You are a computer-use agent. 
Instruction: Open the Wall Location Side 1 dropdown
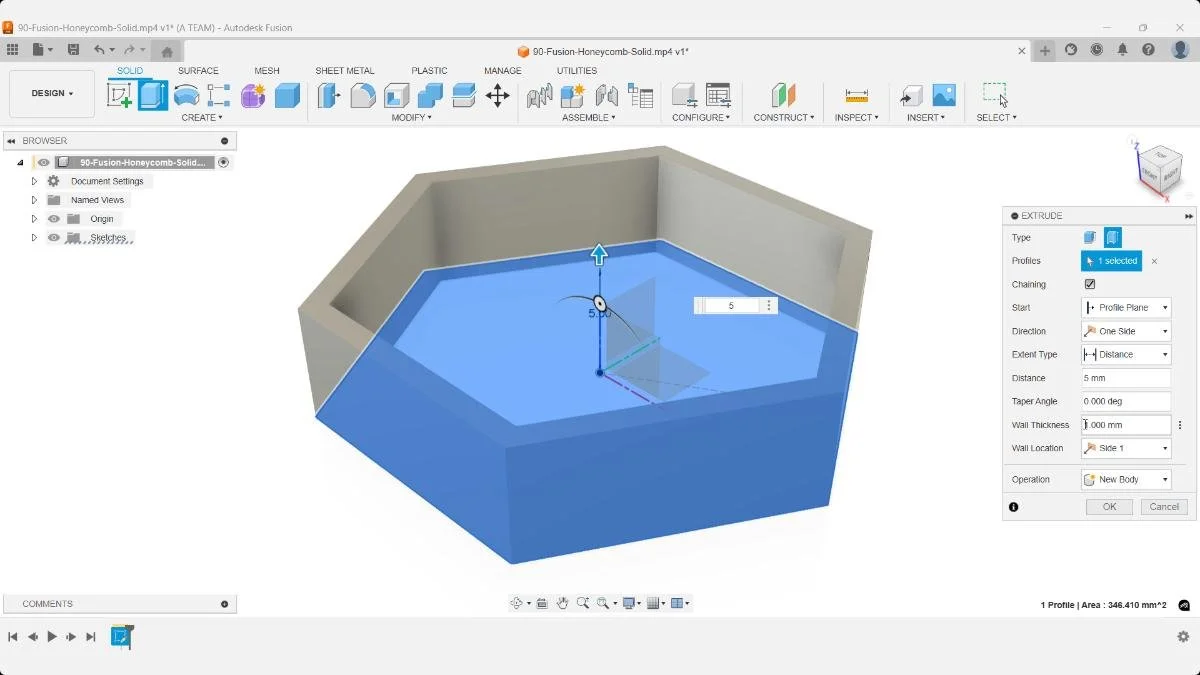point(1126,448)
